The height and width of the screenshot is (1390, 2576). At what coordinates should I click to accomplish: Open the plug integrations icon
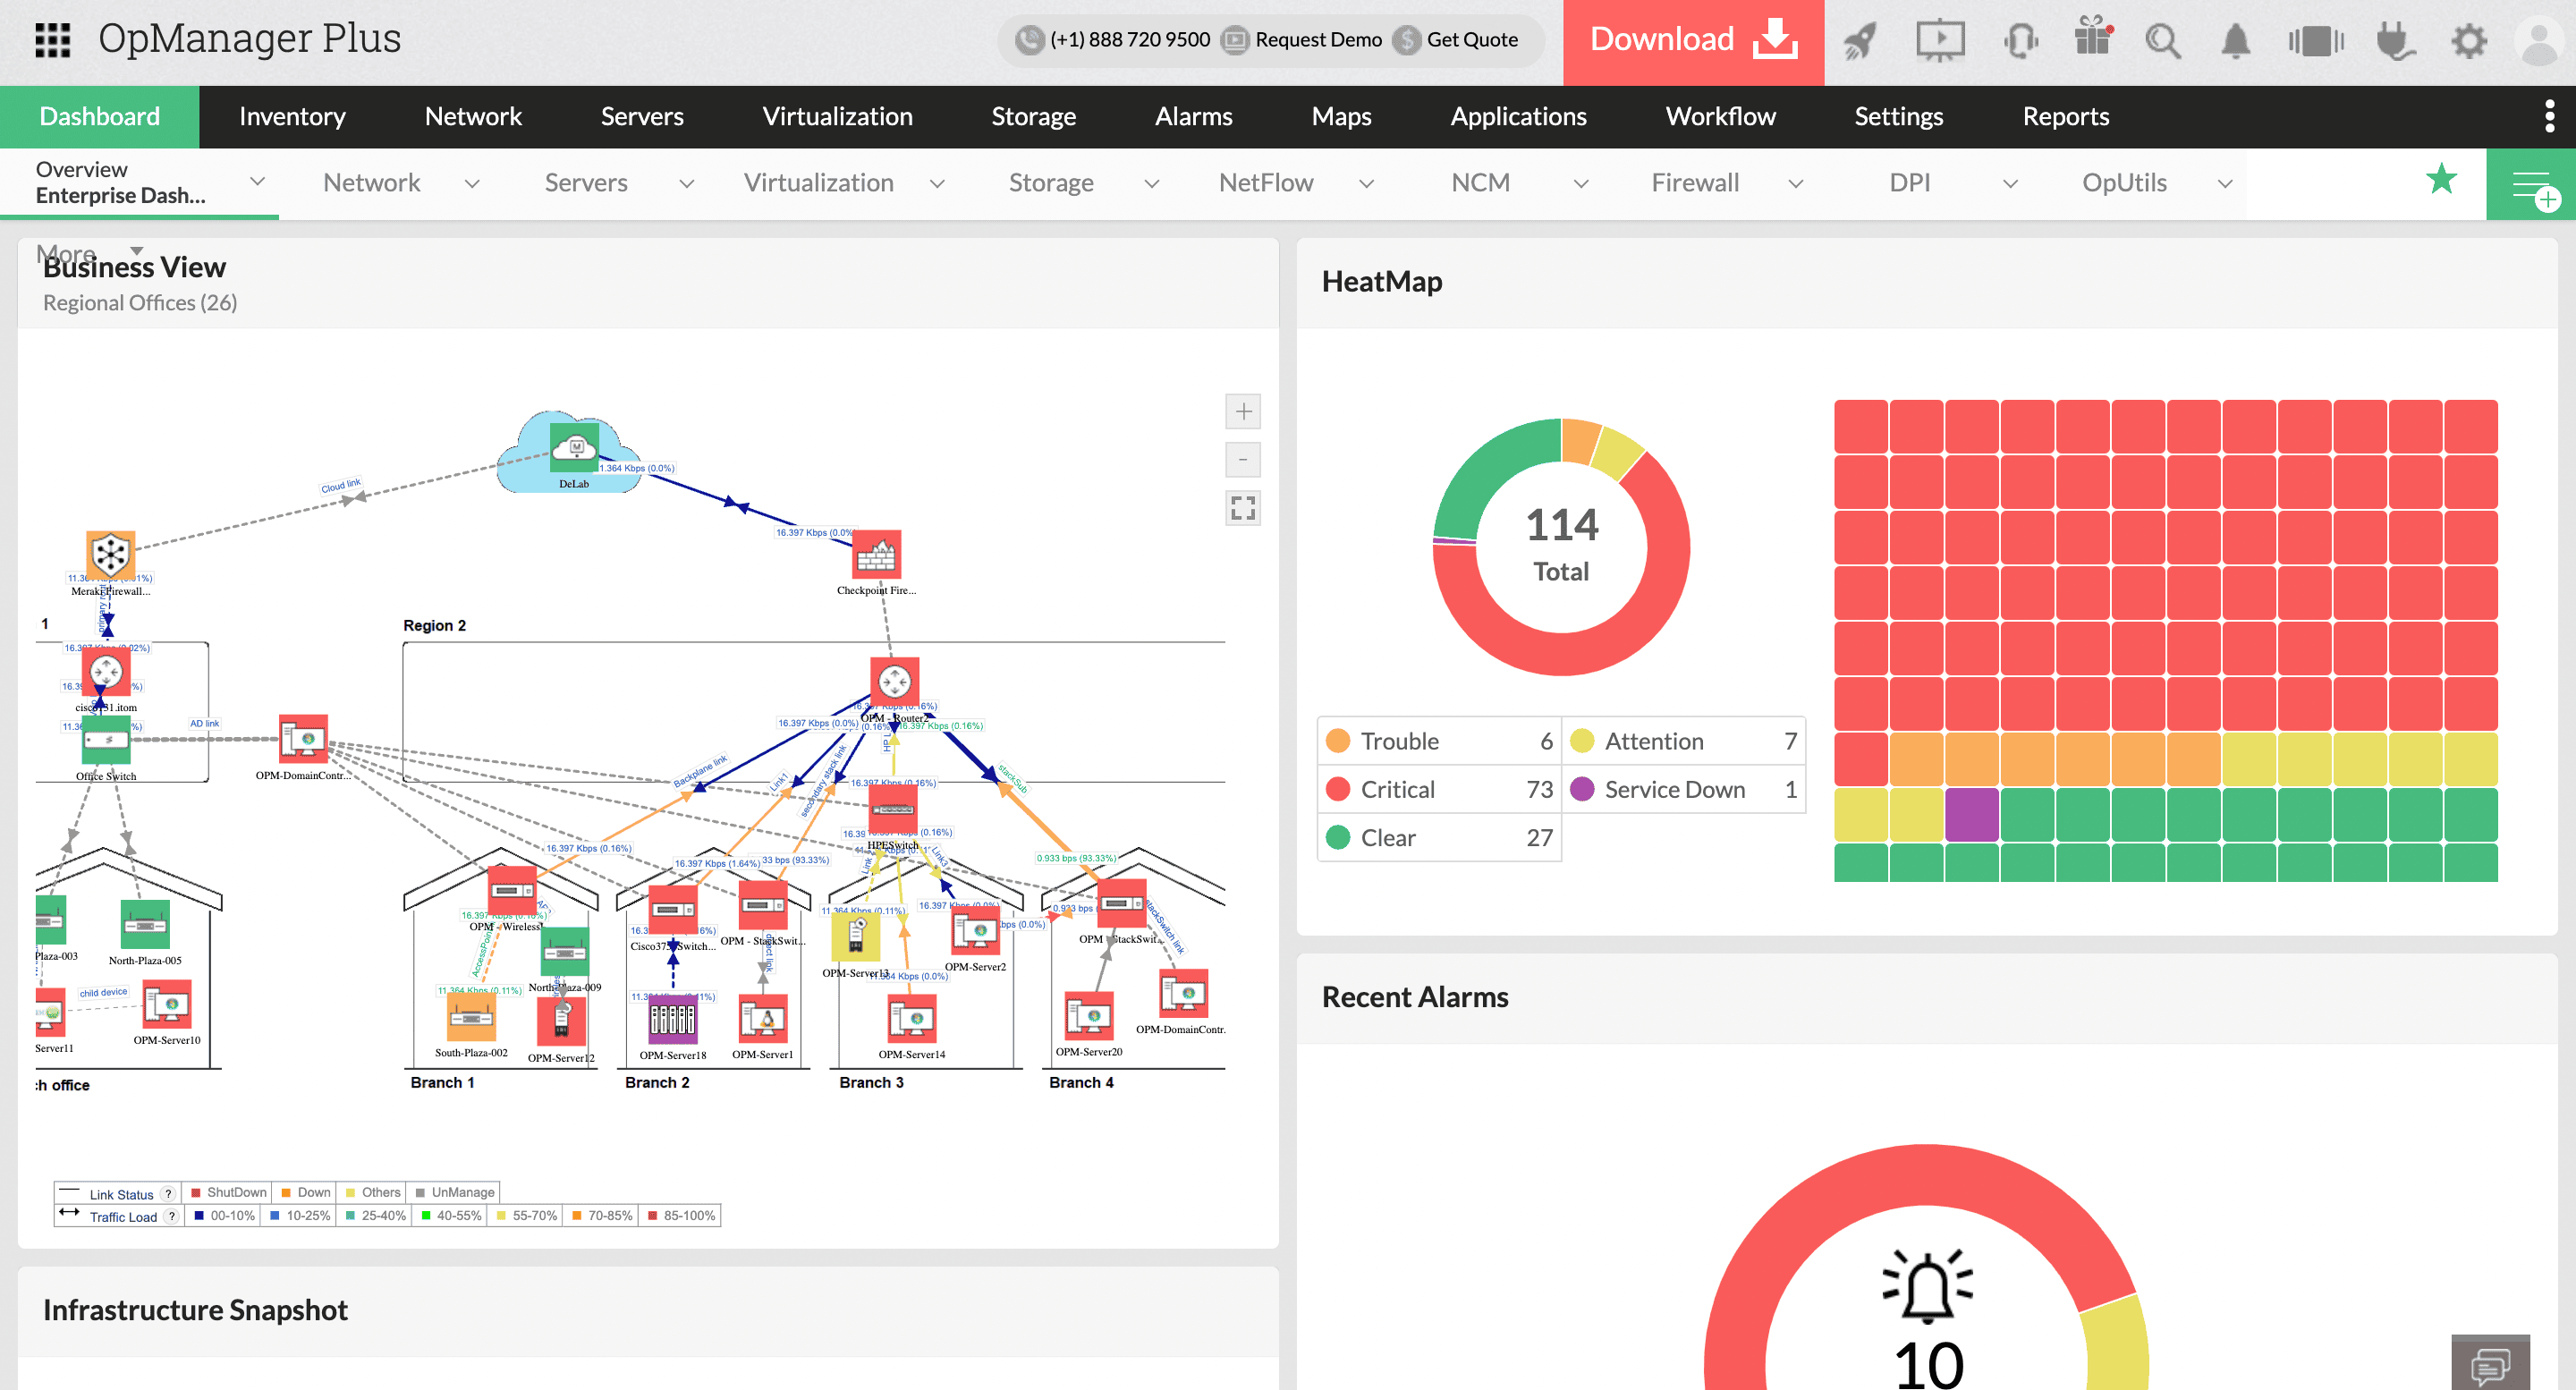coord(2394,41)
